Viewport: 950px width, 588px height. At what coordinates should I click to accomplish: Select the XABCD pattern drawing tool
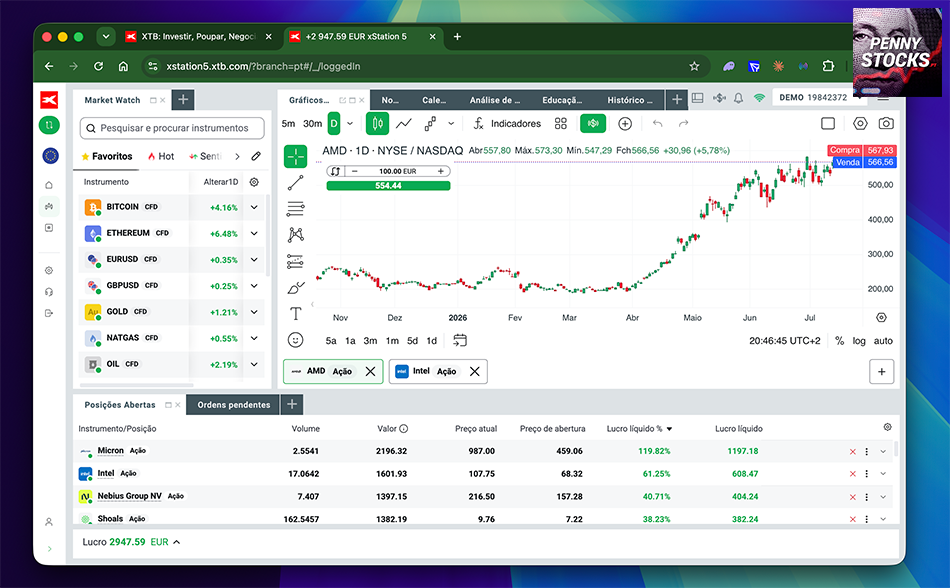[296, 235]
